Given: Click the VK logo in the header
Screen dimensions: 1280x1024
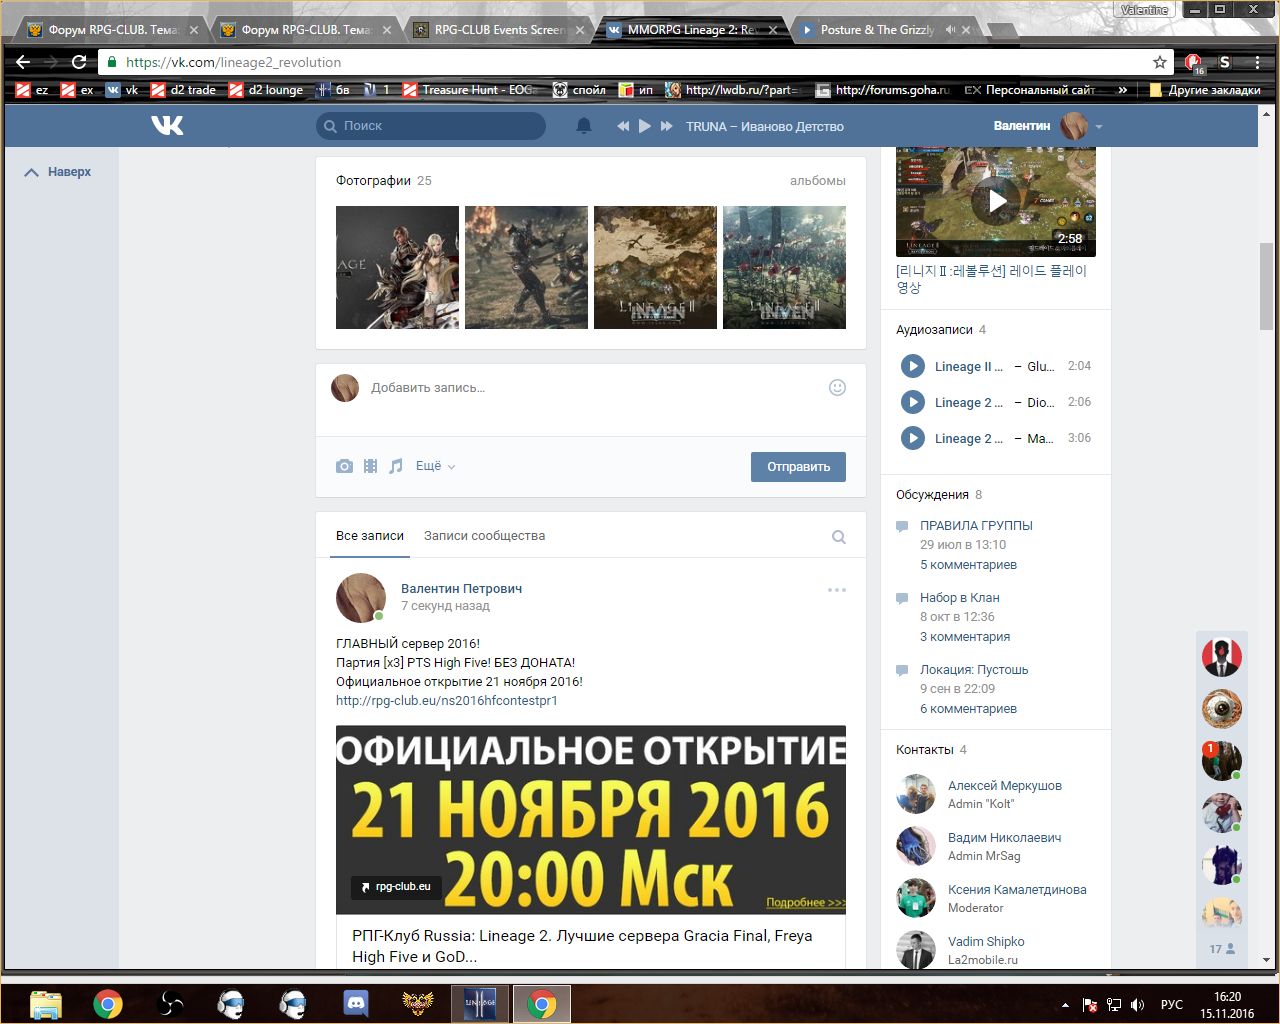Looking at the screenshot, I should (x=167, y=126).
